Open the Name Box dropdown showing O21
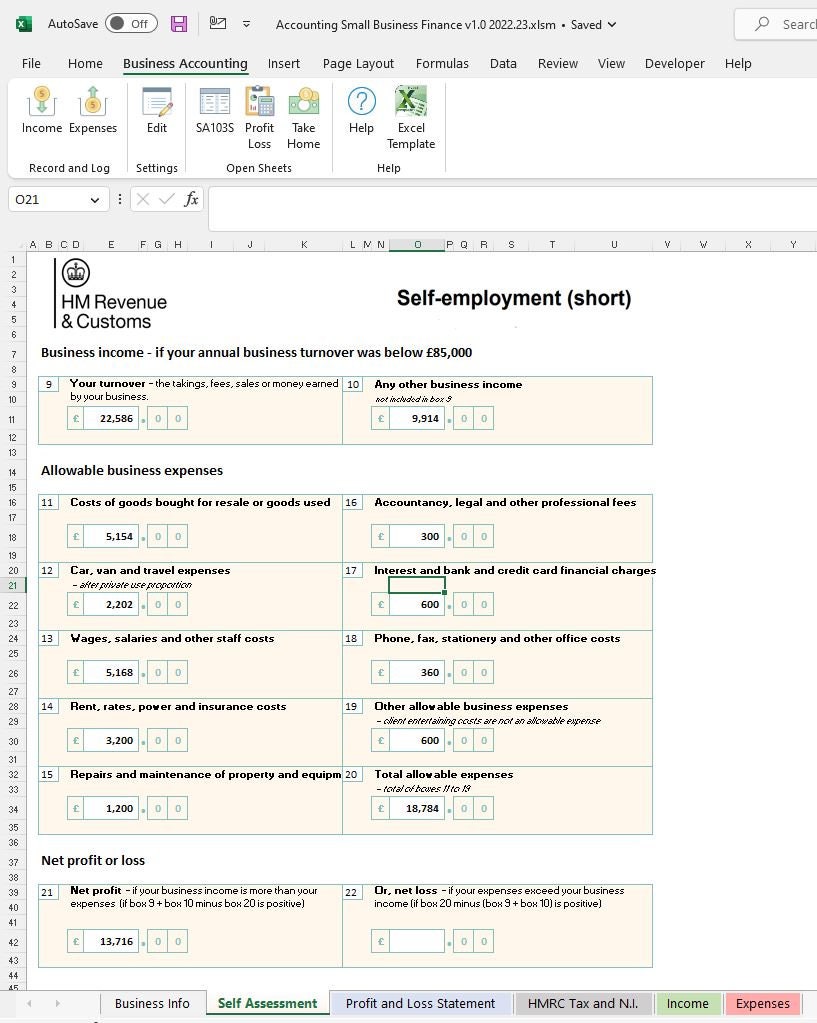The width and height of the screenshot is (817, 1023). pyautogui.click(x=94, y=199)
